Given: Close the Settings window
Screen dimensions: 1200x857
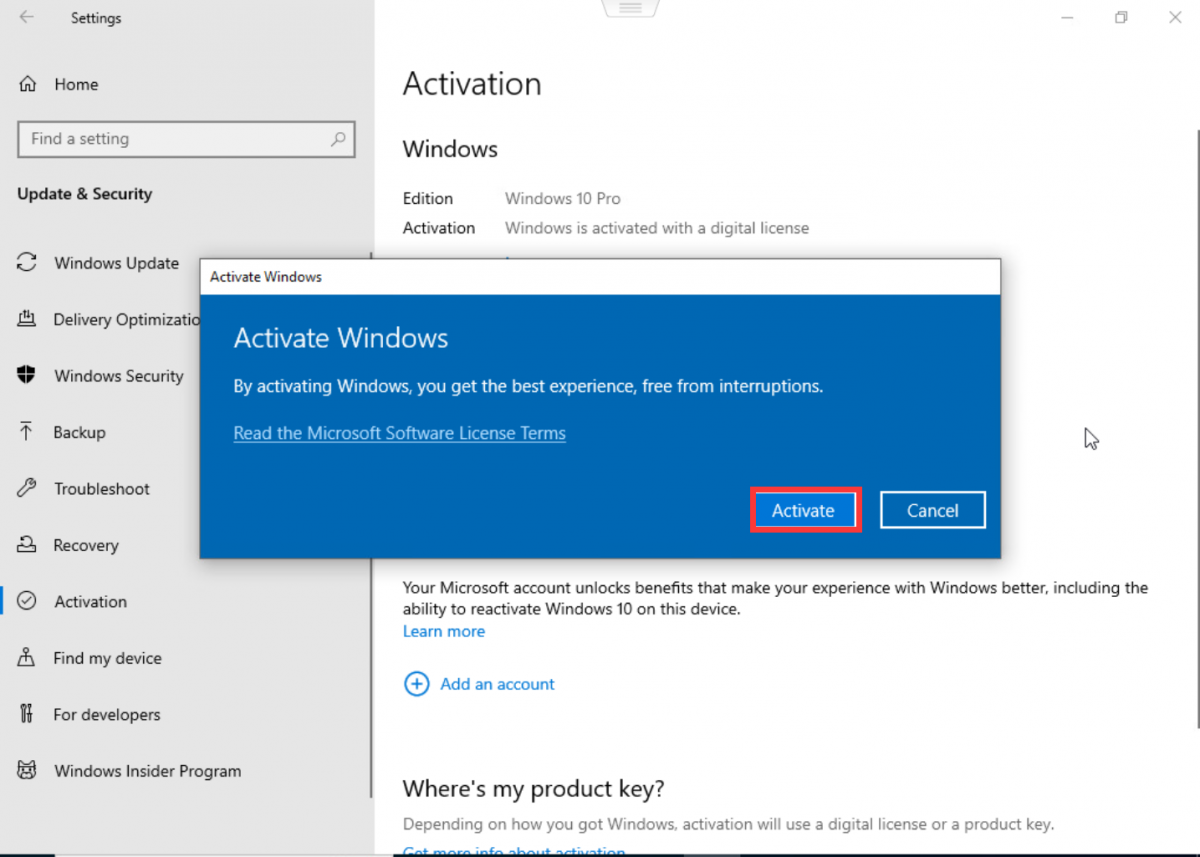Looking at the screenshot, I should point(1176,17).
